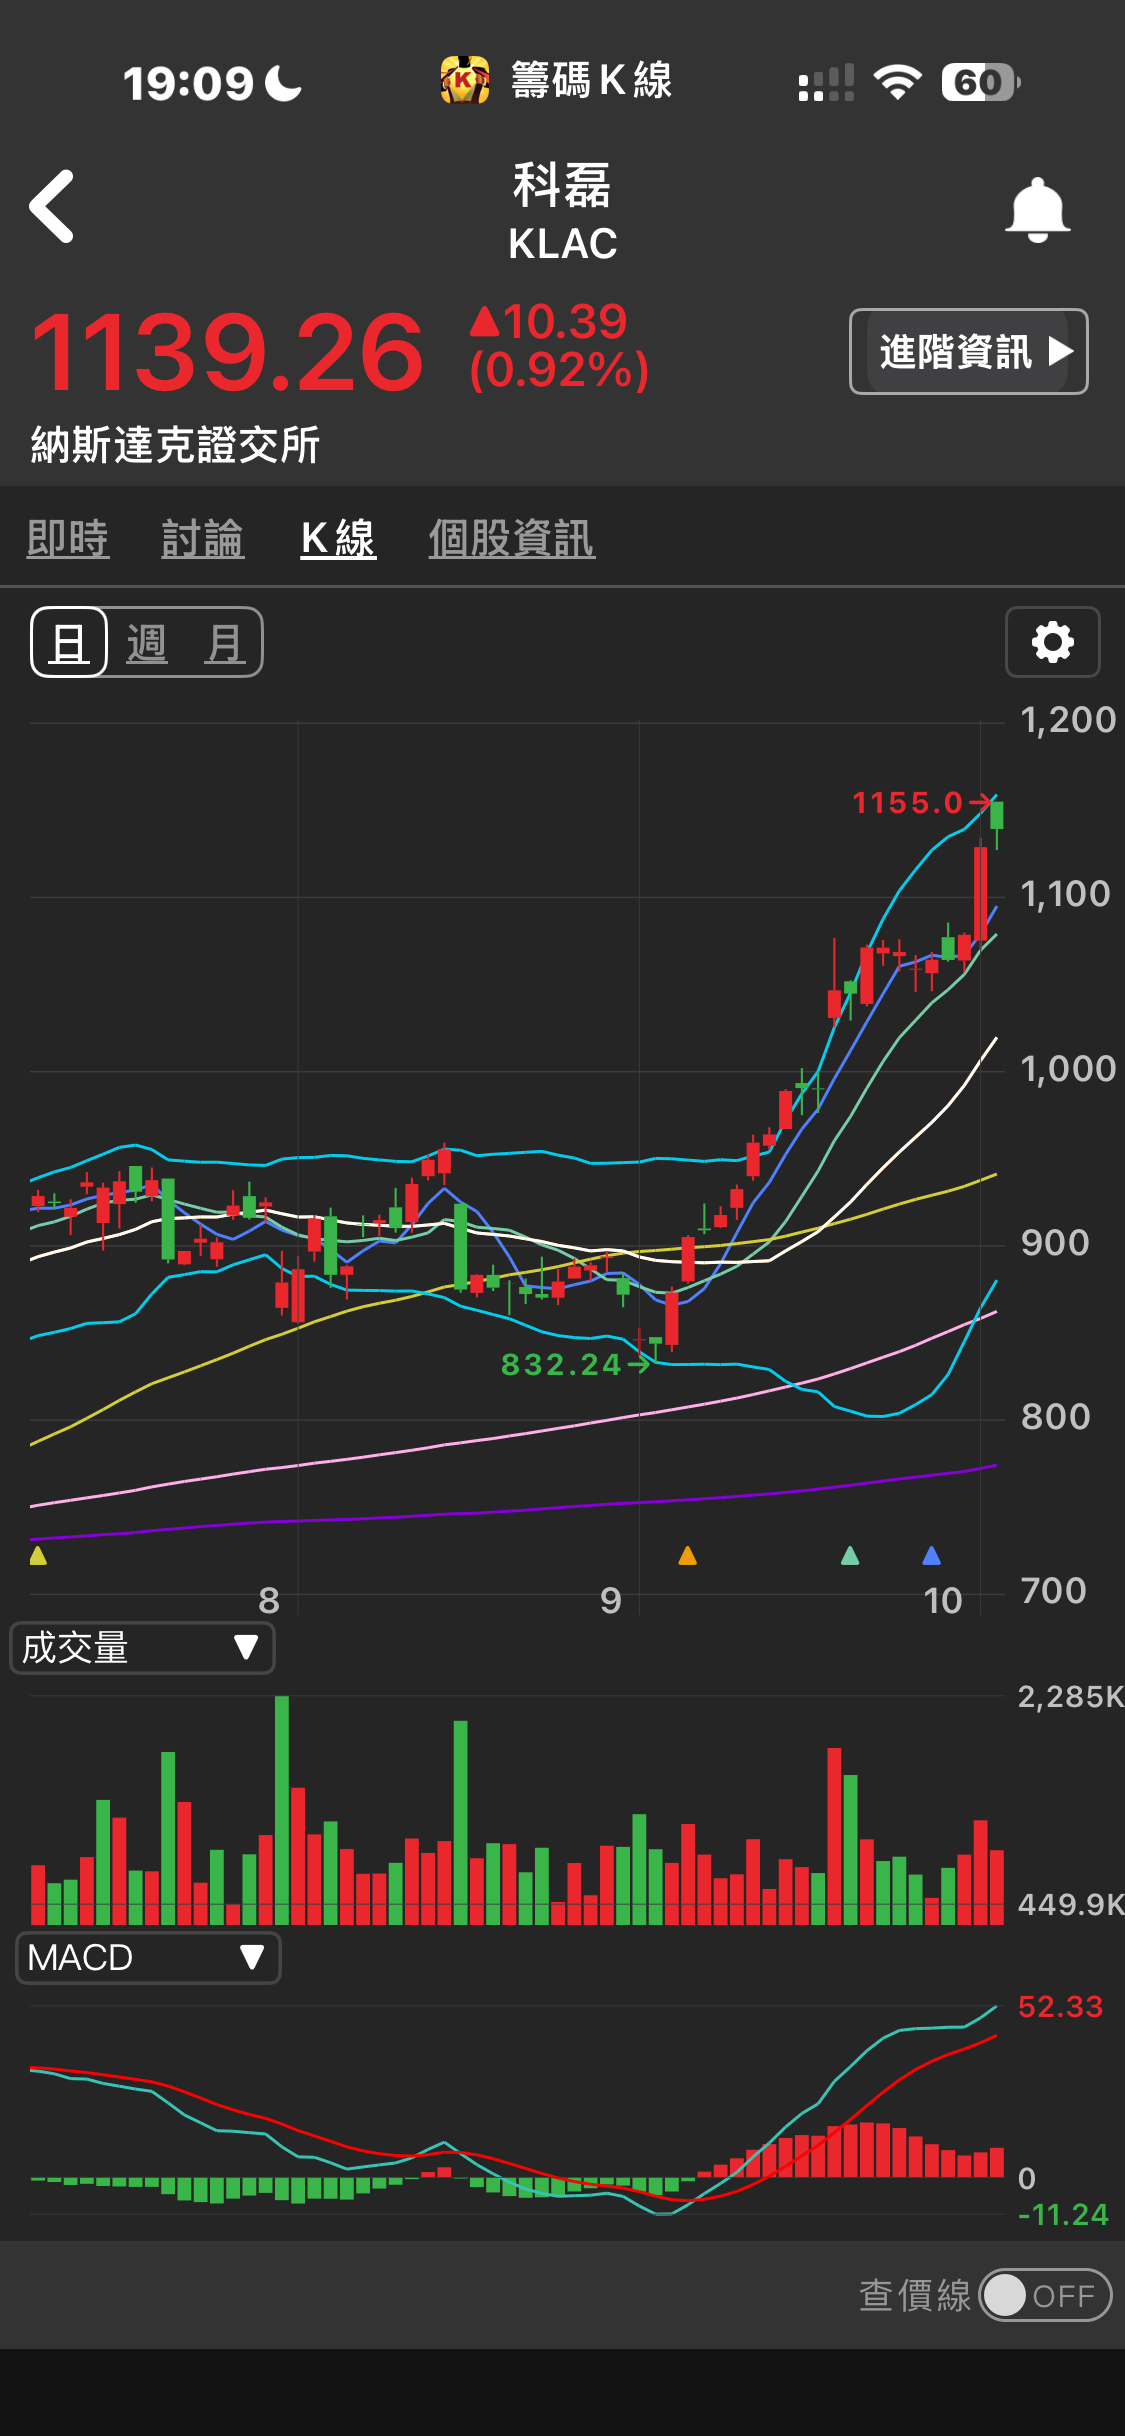Tap the tallest green volume bar
1125x2436 pixels.
tap(282, 1810)
